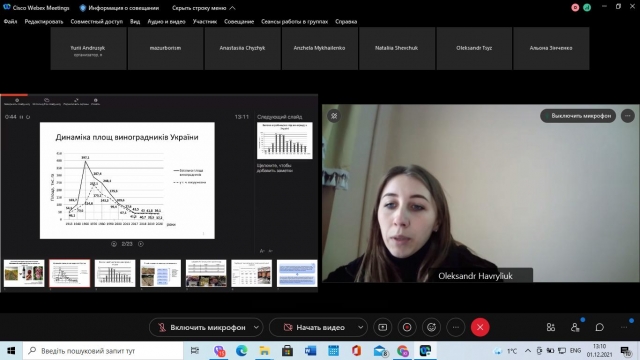This screenshot has height=360, width=640.
Task: Select Nataliia Shevchuk participant tile
Action: (x=397, y=49)
